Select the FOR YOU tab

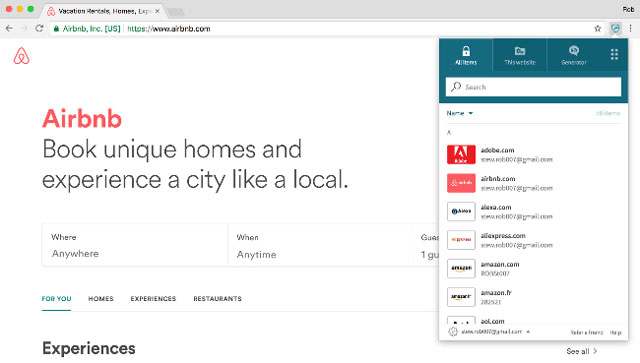[x=56, y=299]
